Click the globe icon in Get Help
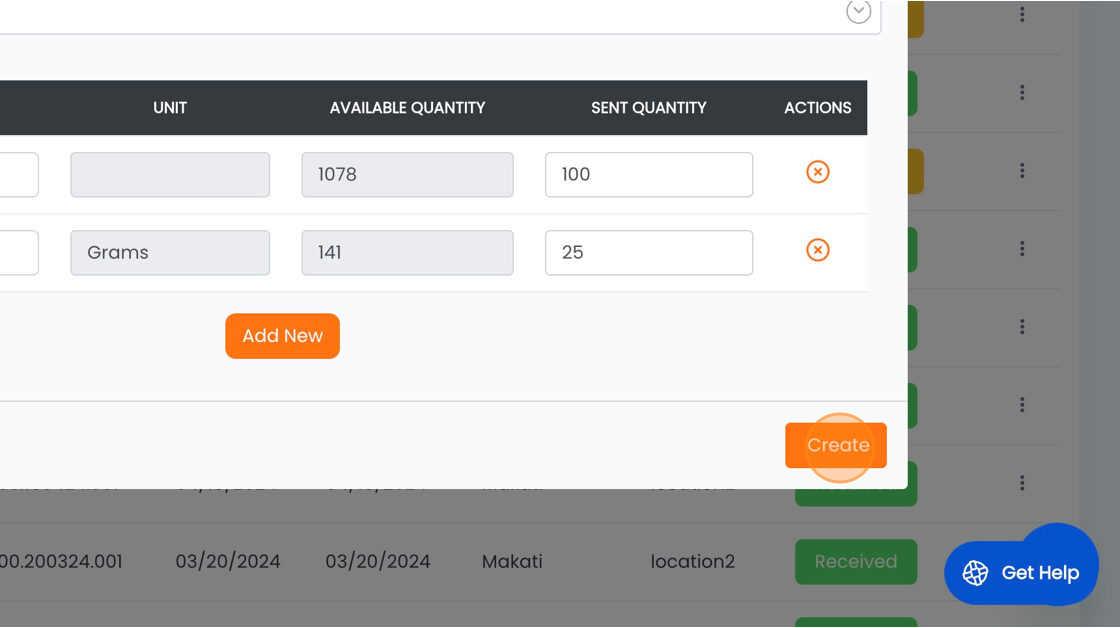The height and width of the screenshot is (628, 1120). (975, 573)
